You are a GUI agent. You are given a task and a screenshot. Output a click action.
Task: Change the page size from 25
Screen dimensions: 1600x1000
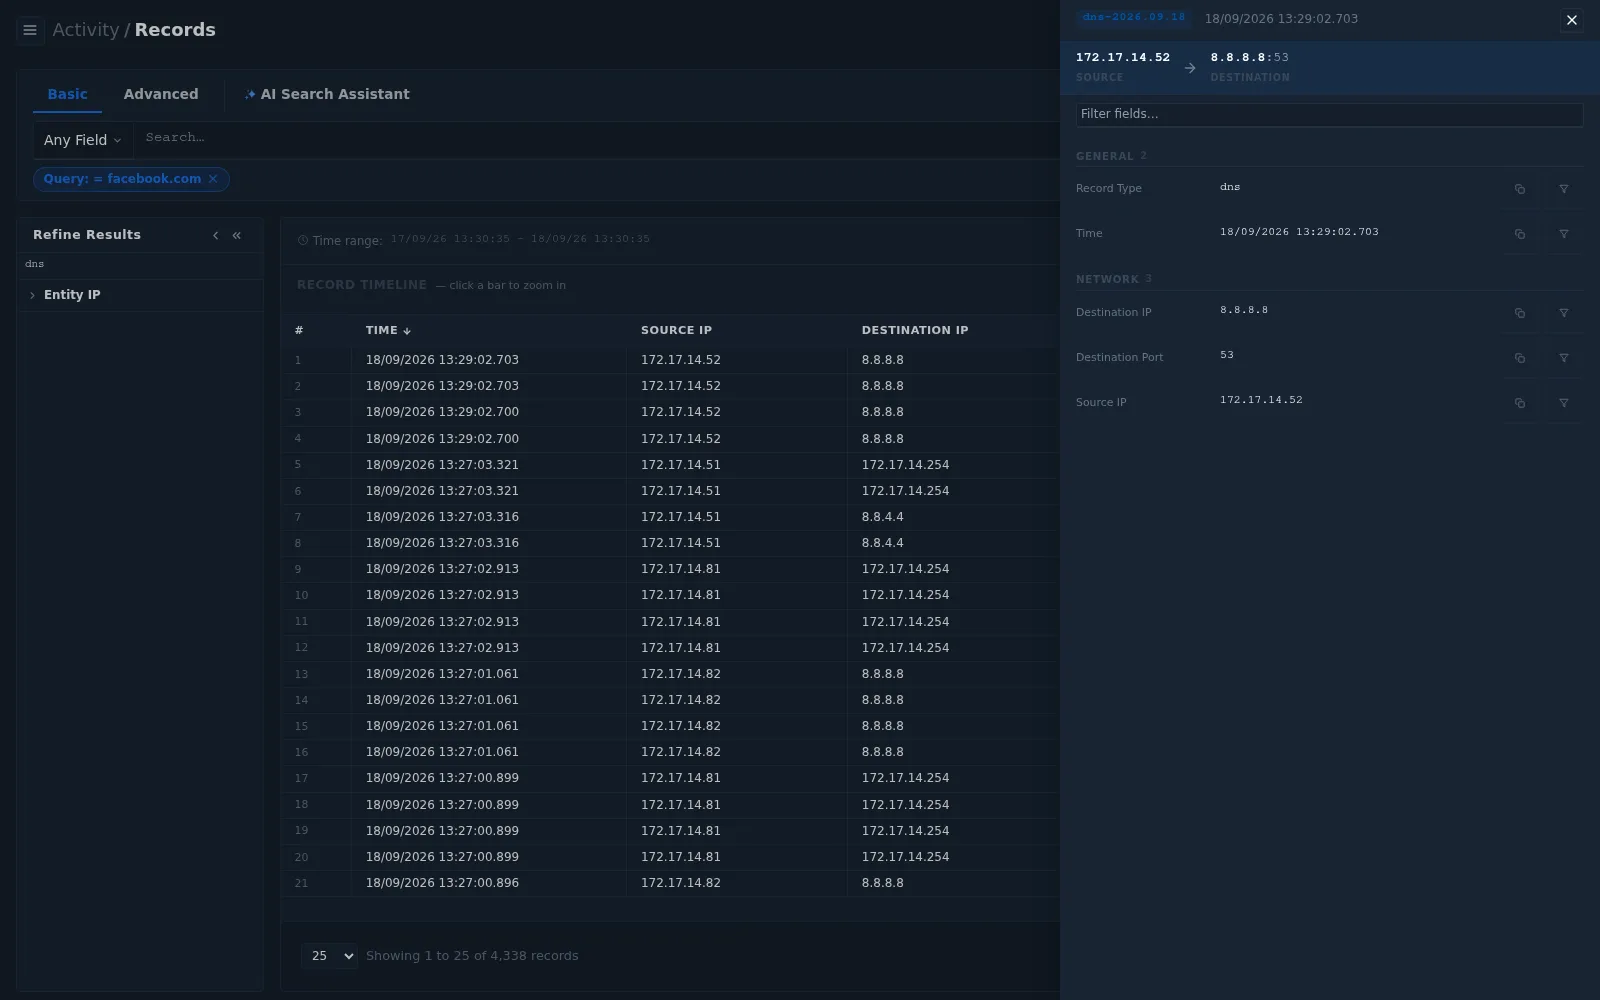point(329,956)
